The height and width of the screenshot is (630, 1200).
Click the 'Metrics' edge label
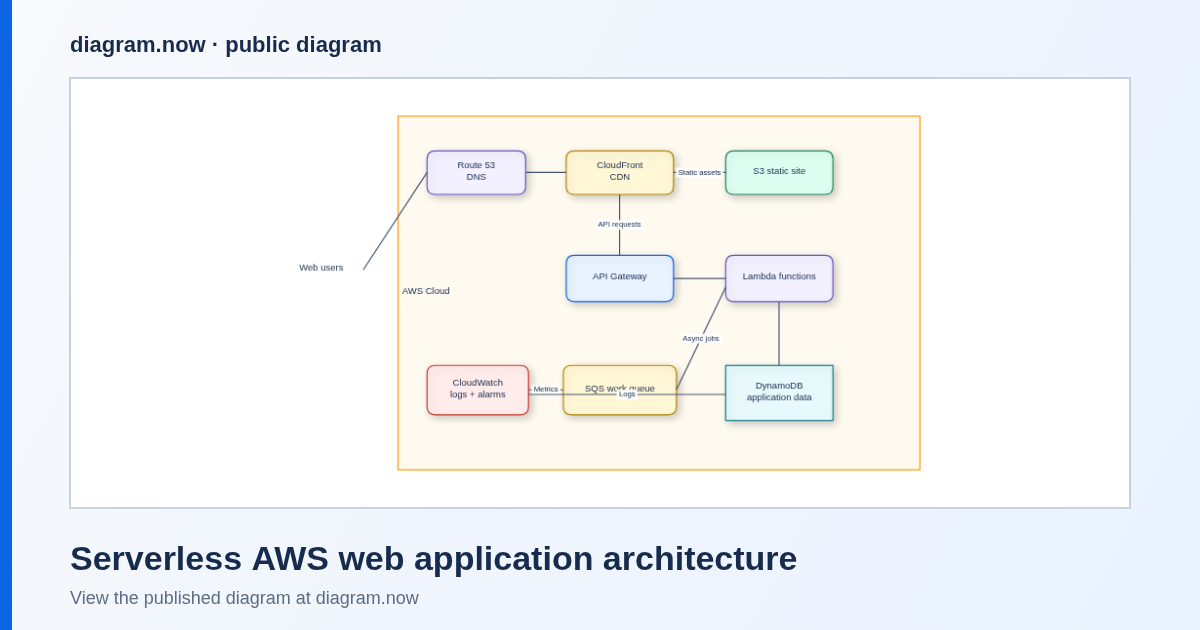point(546,389)
